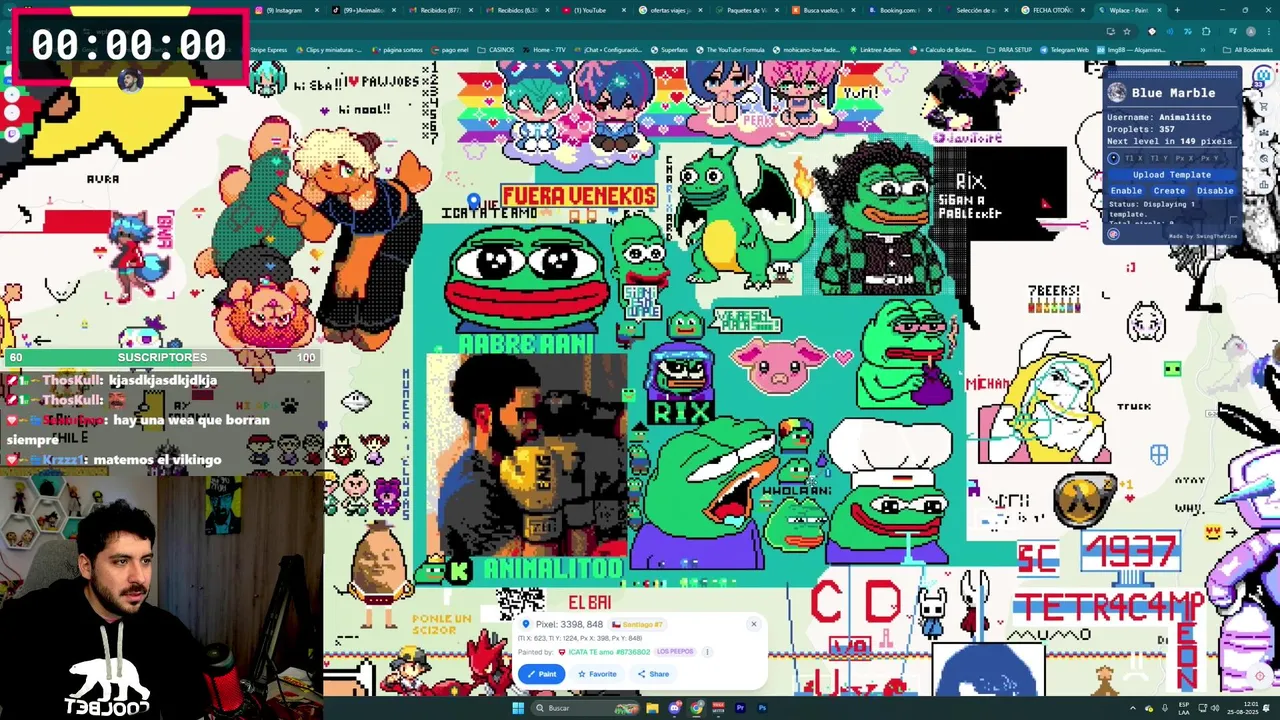1280x720 pixels.
Task: Click the Superfans bookmark
Action: tap(668, 50)
